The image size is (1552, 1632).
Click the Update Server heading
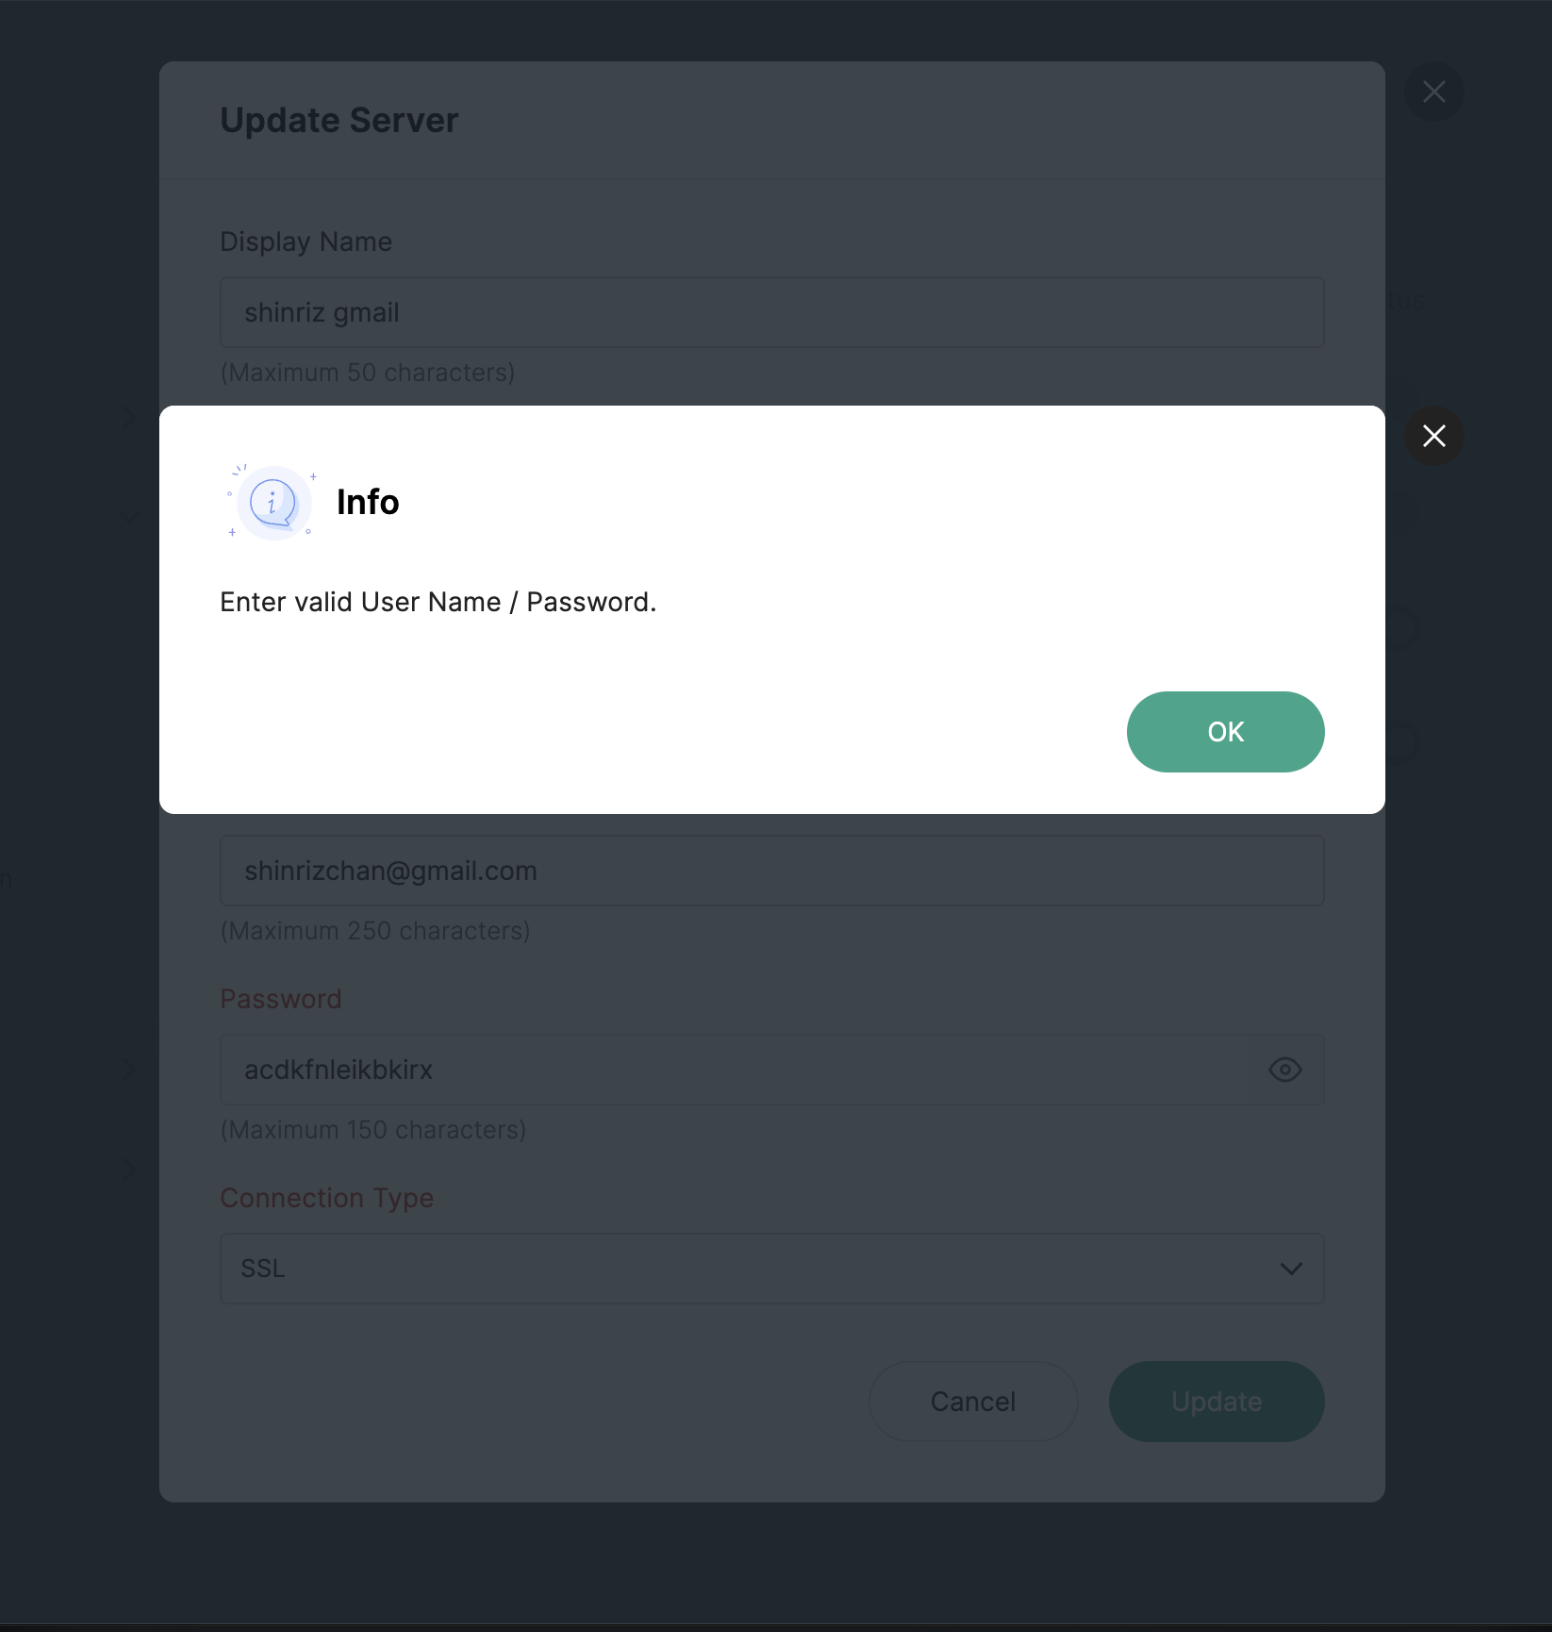[339, 120]
